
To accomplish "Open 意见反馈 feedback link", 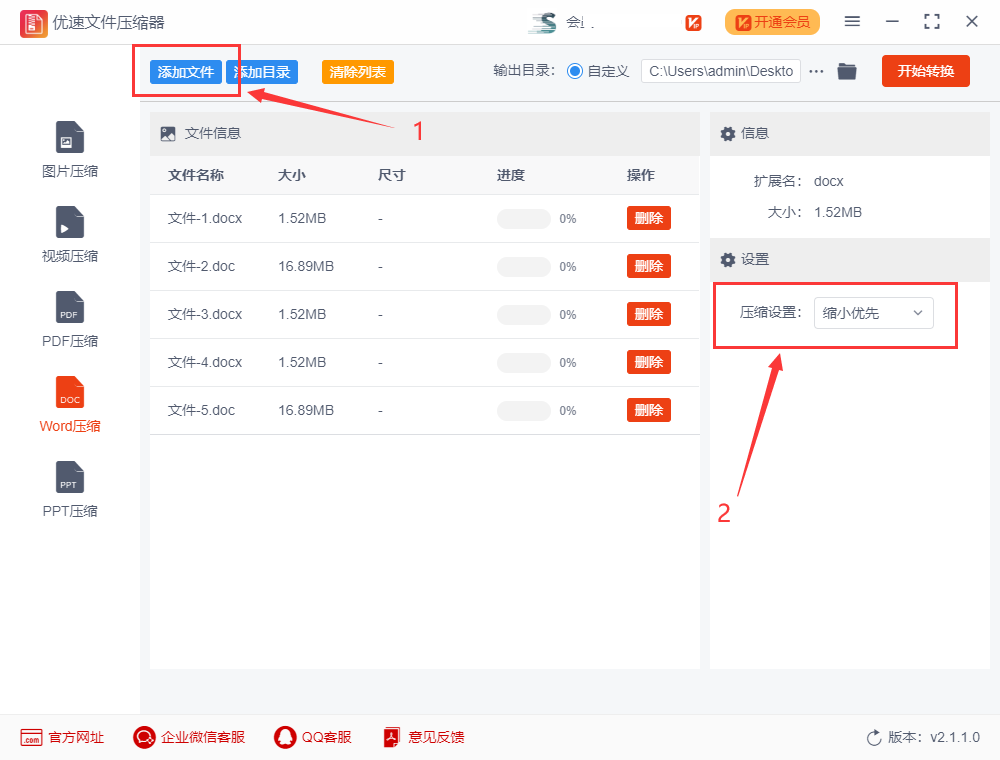I will pyautogui.click(x=423, y=737).
